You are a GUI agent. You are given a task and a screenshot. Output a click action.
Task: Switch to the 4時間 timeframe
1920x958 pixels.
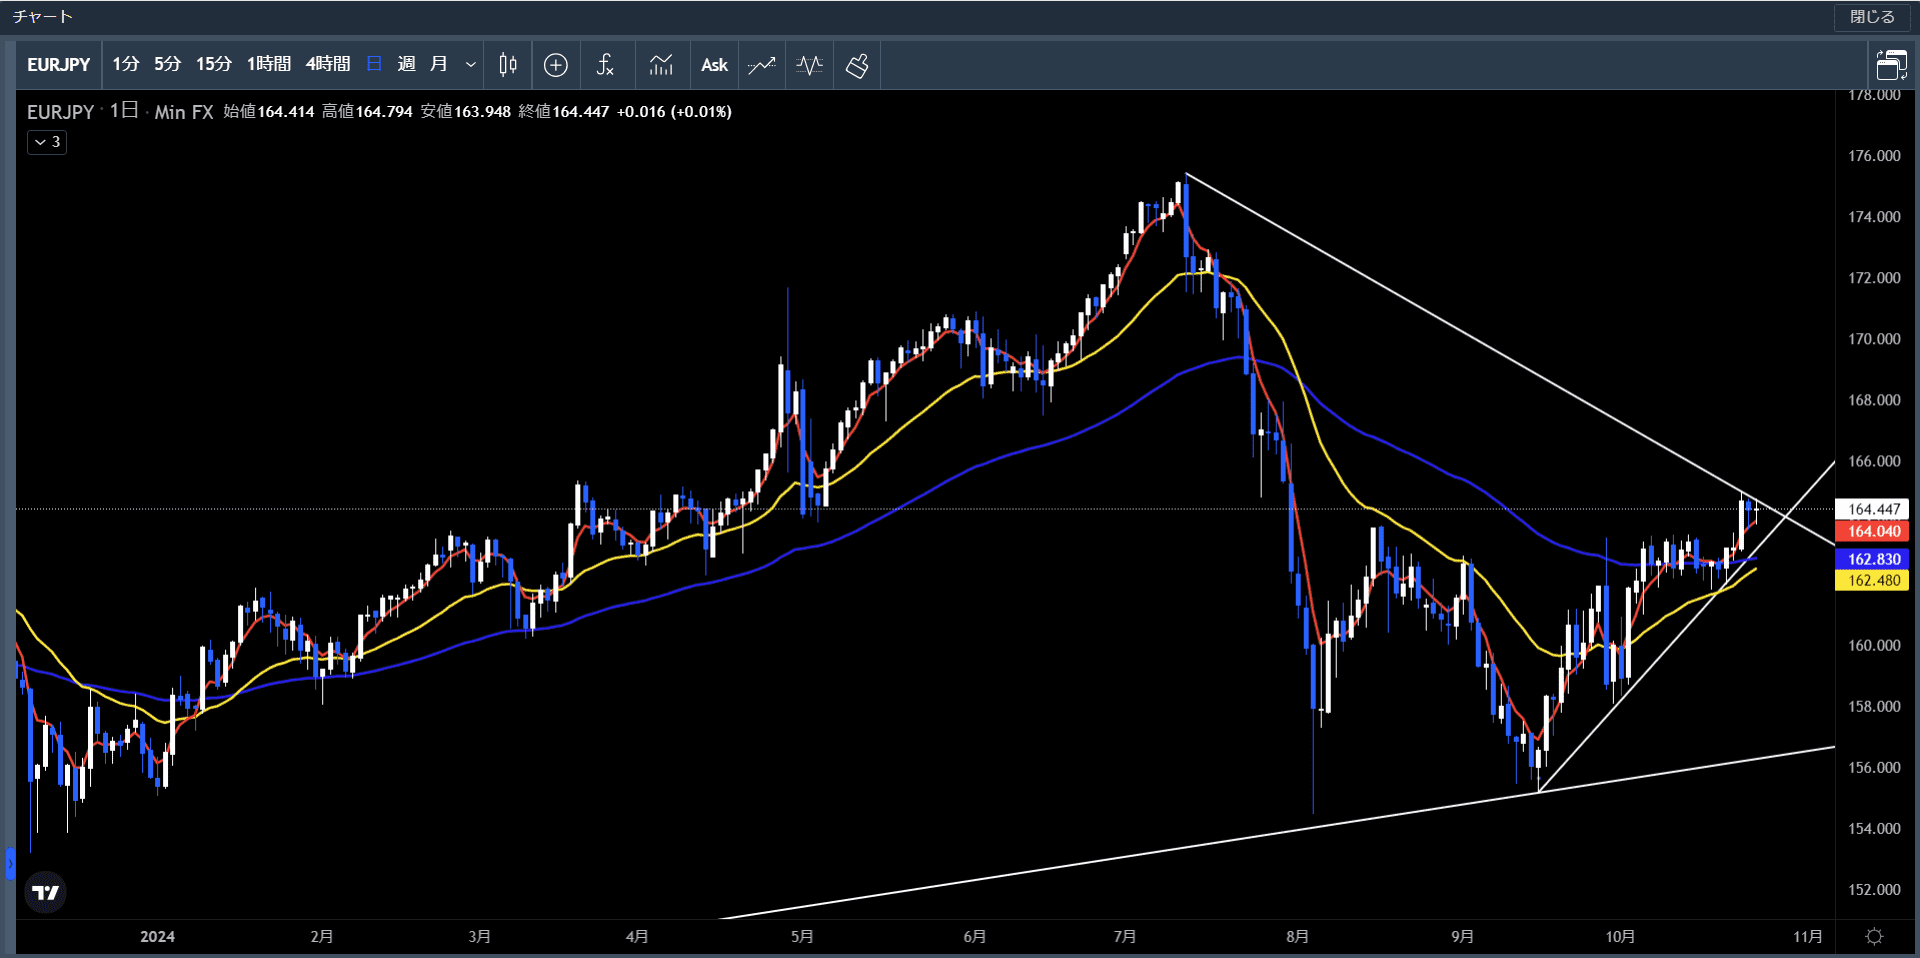tap(328, 64)
